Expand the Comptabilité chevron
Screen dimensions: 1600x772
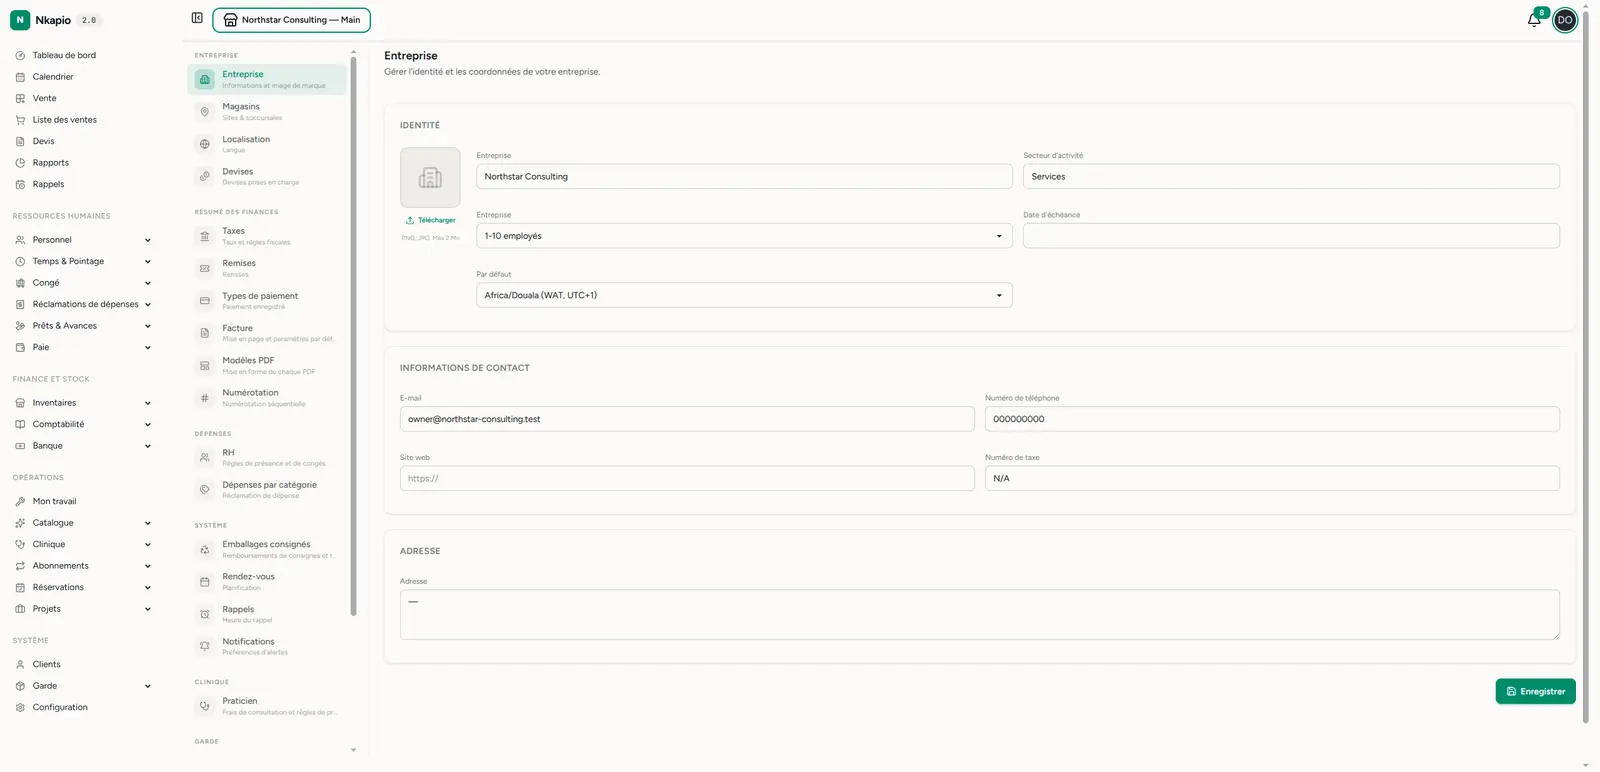tap(148, 425)
